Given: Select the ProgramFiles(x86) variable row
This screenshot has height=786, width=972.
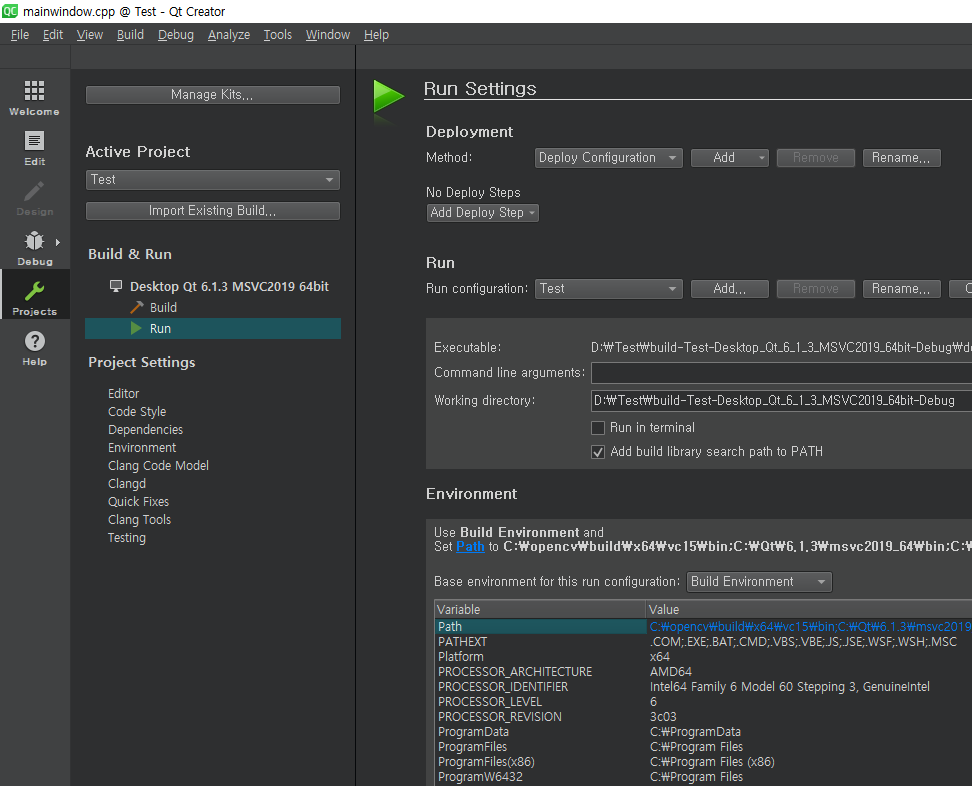Looking at the screenshot, I should click(x=704, y=762).
